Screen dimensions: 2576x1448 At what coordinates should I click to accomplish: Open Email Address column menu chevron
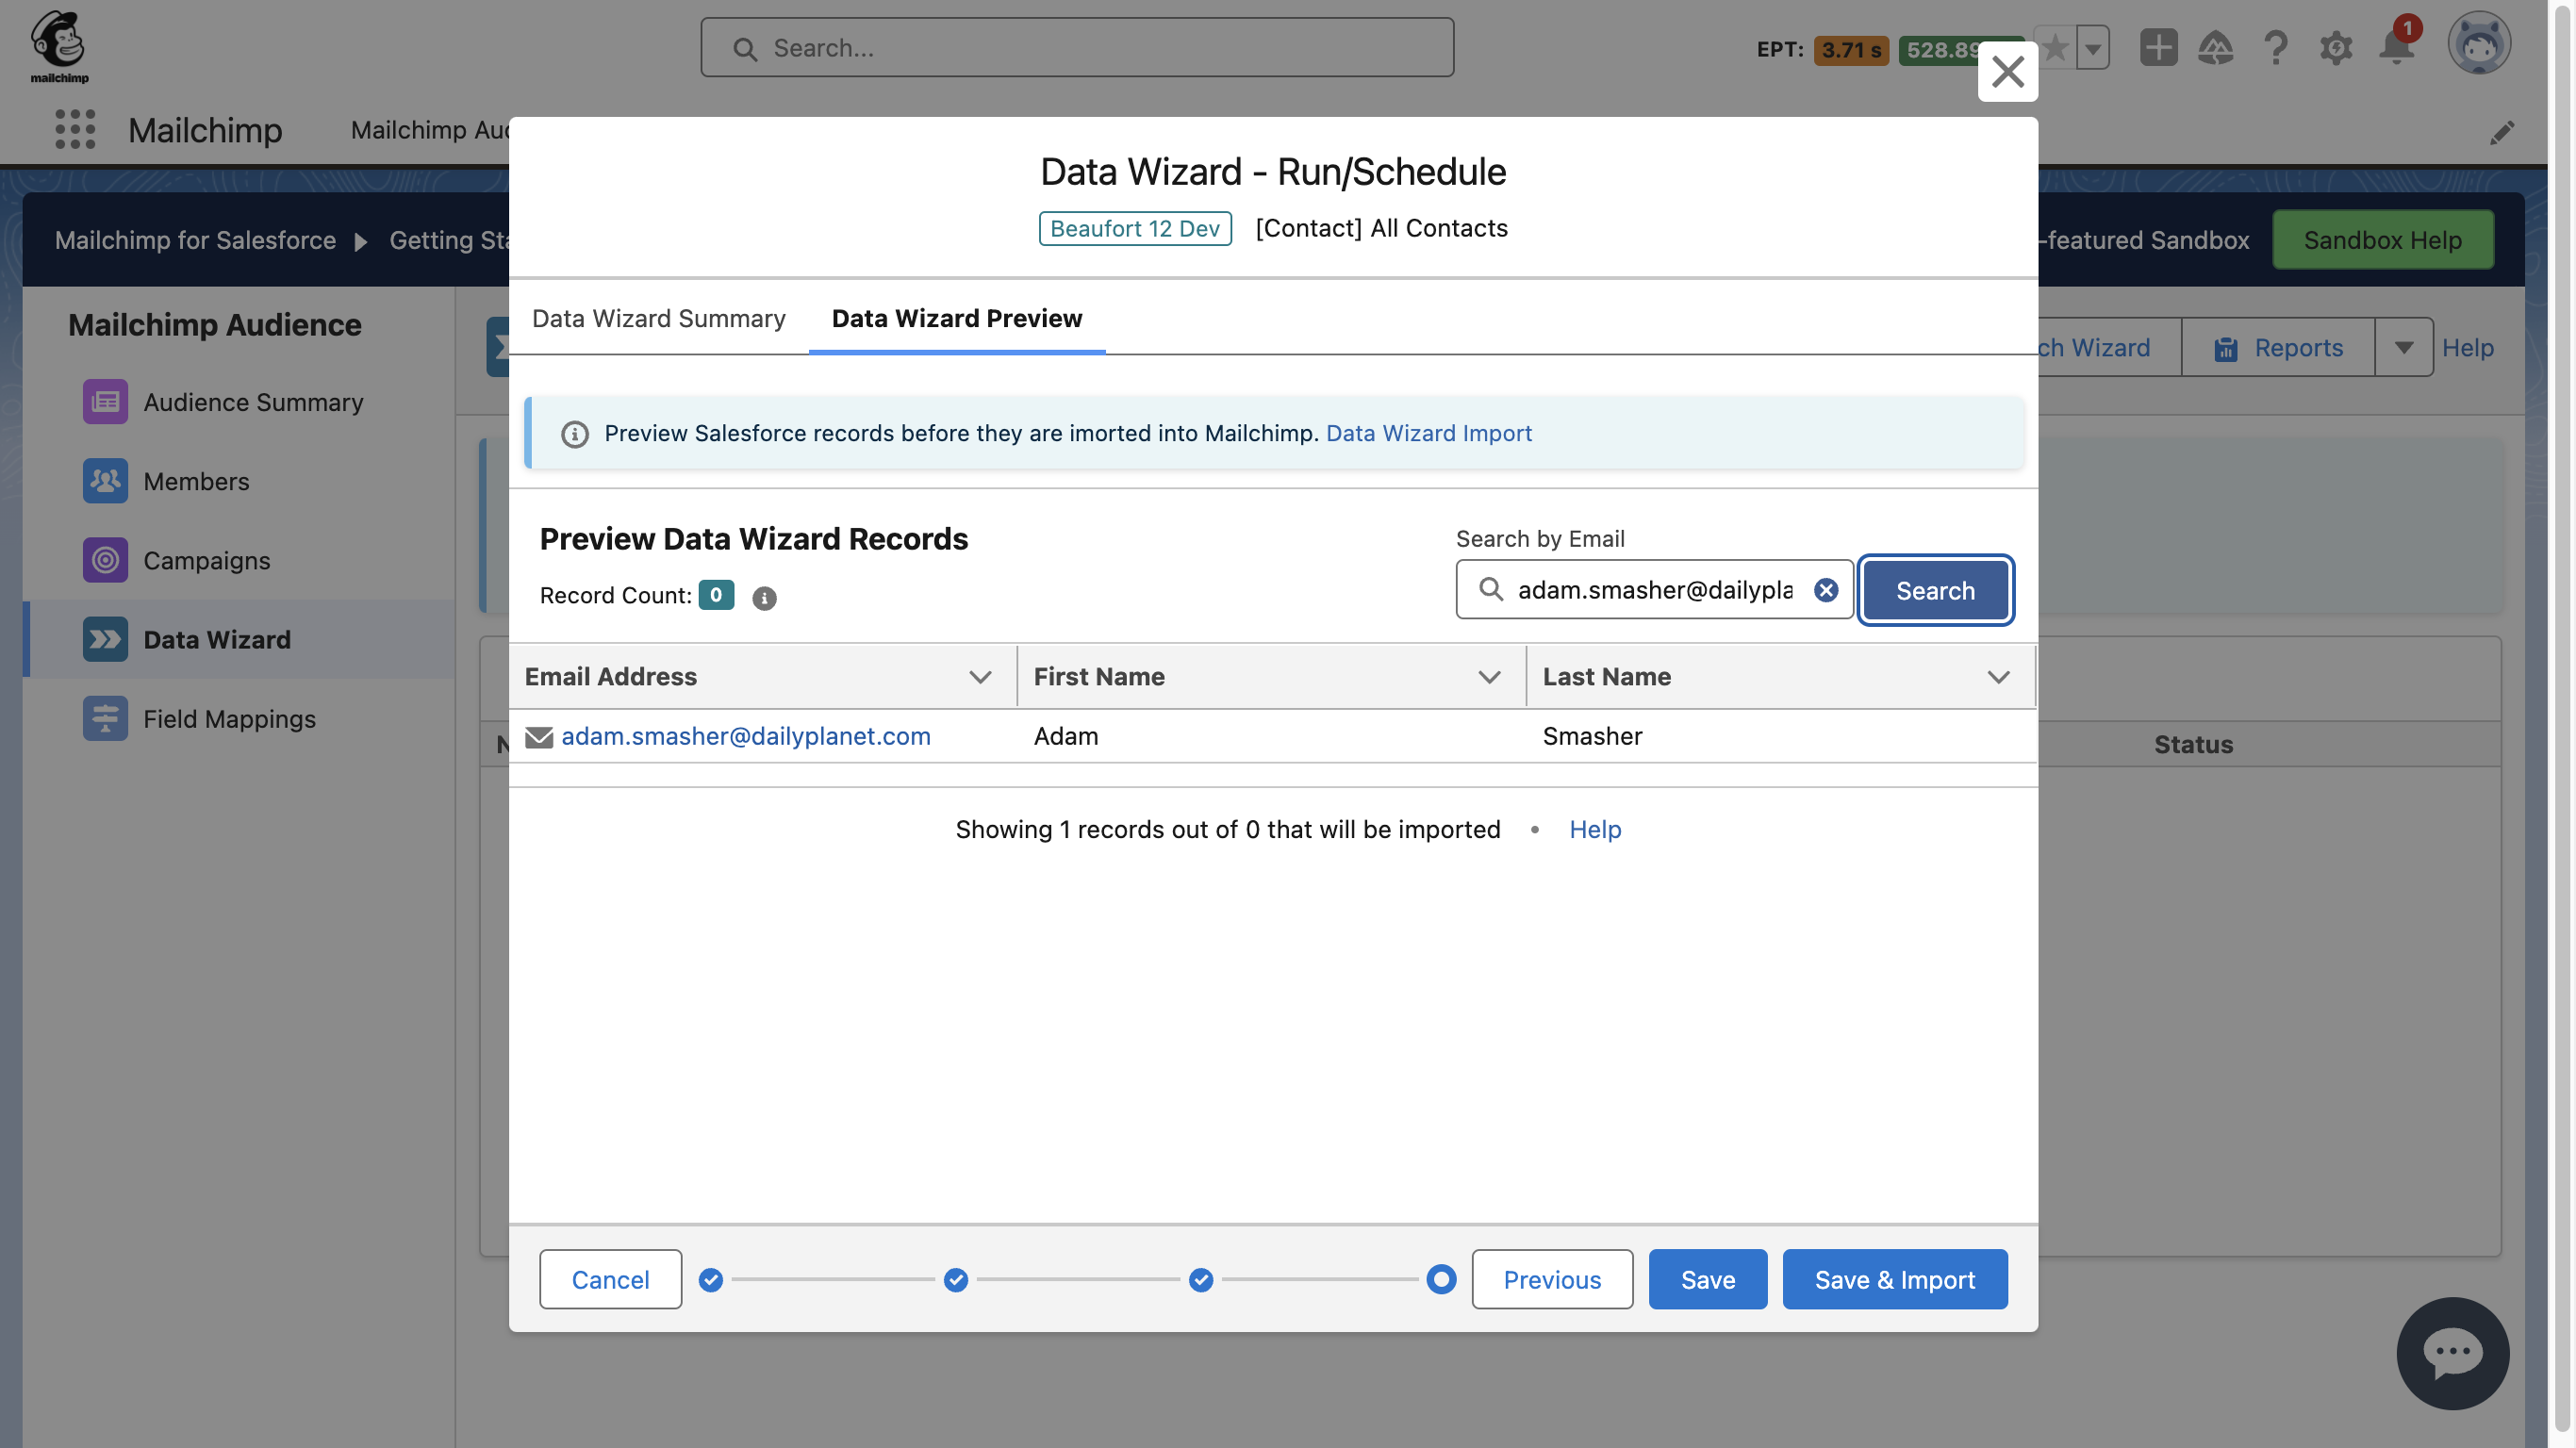point(980,677)
